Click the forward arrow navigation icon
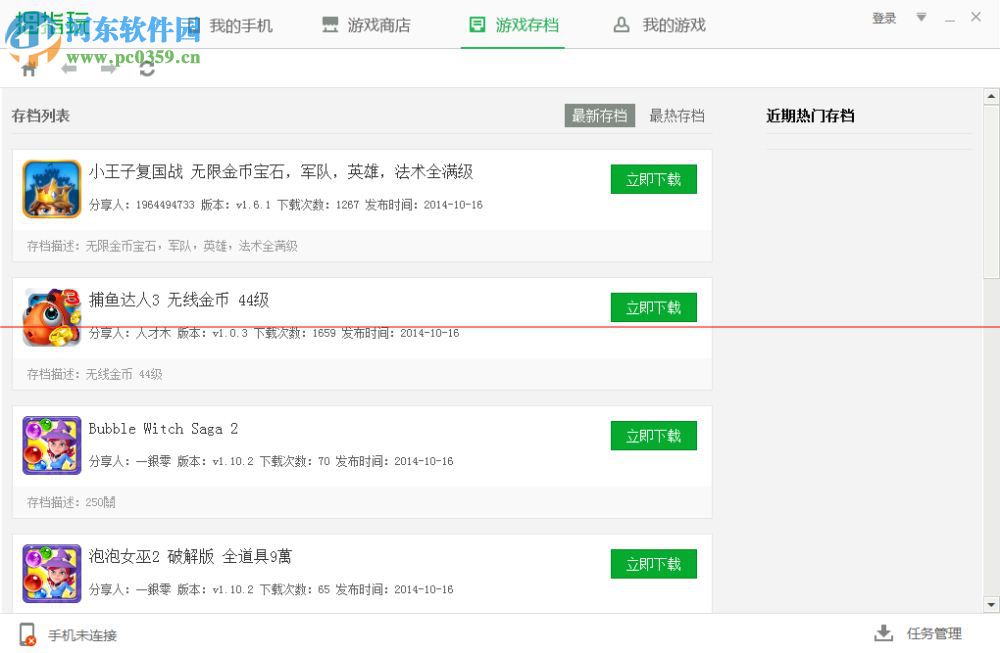This screenshot has height=653, width=1000. [x=108, y=69]
